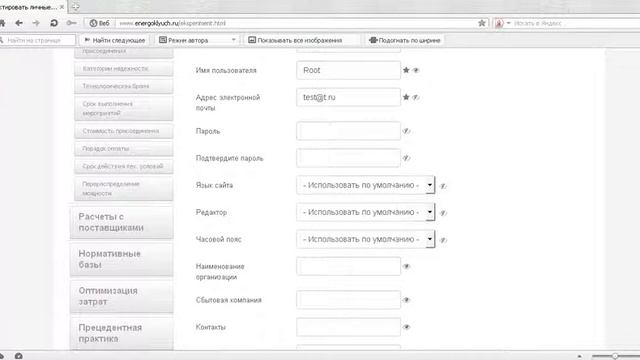
Task: Open Срок выполнения мероприятий sidebar item
Action: pos(124,108)
